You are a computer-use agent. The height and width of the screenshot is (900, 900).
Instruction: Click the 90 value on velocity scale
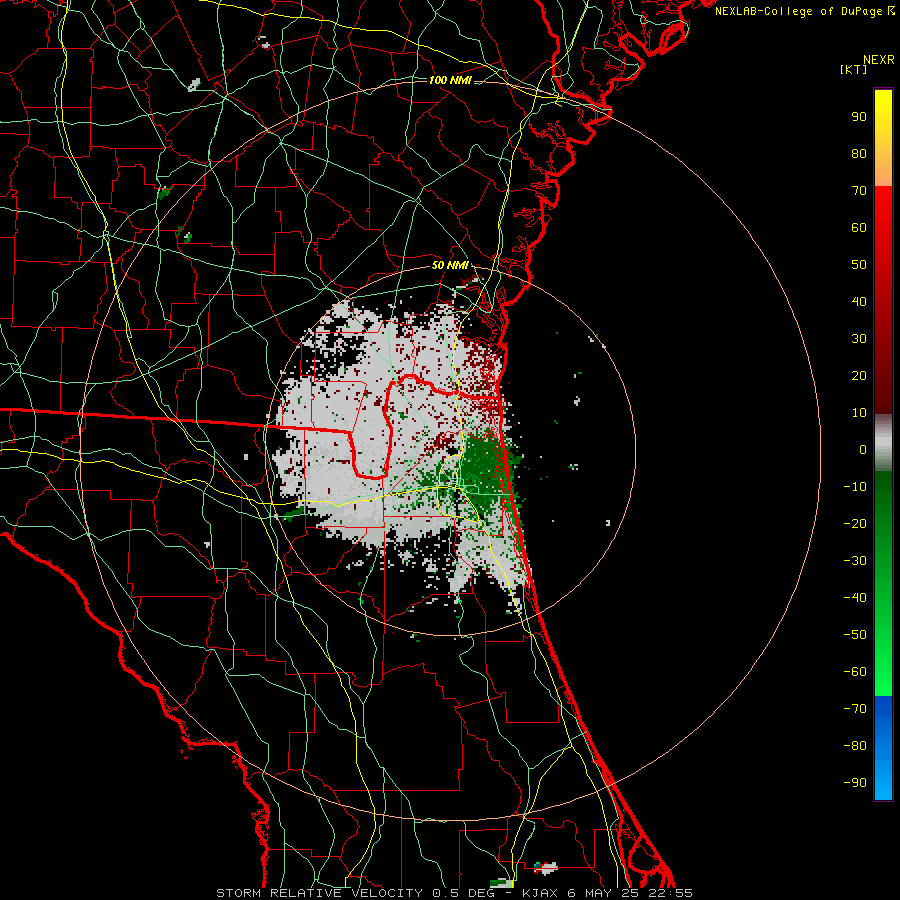pyautogui.click(x=859, y=117)
